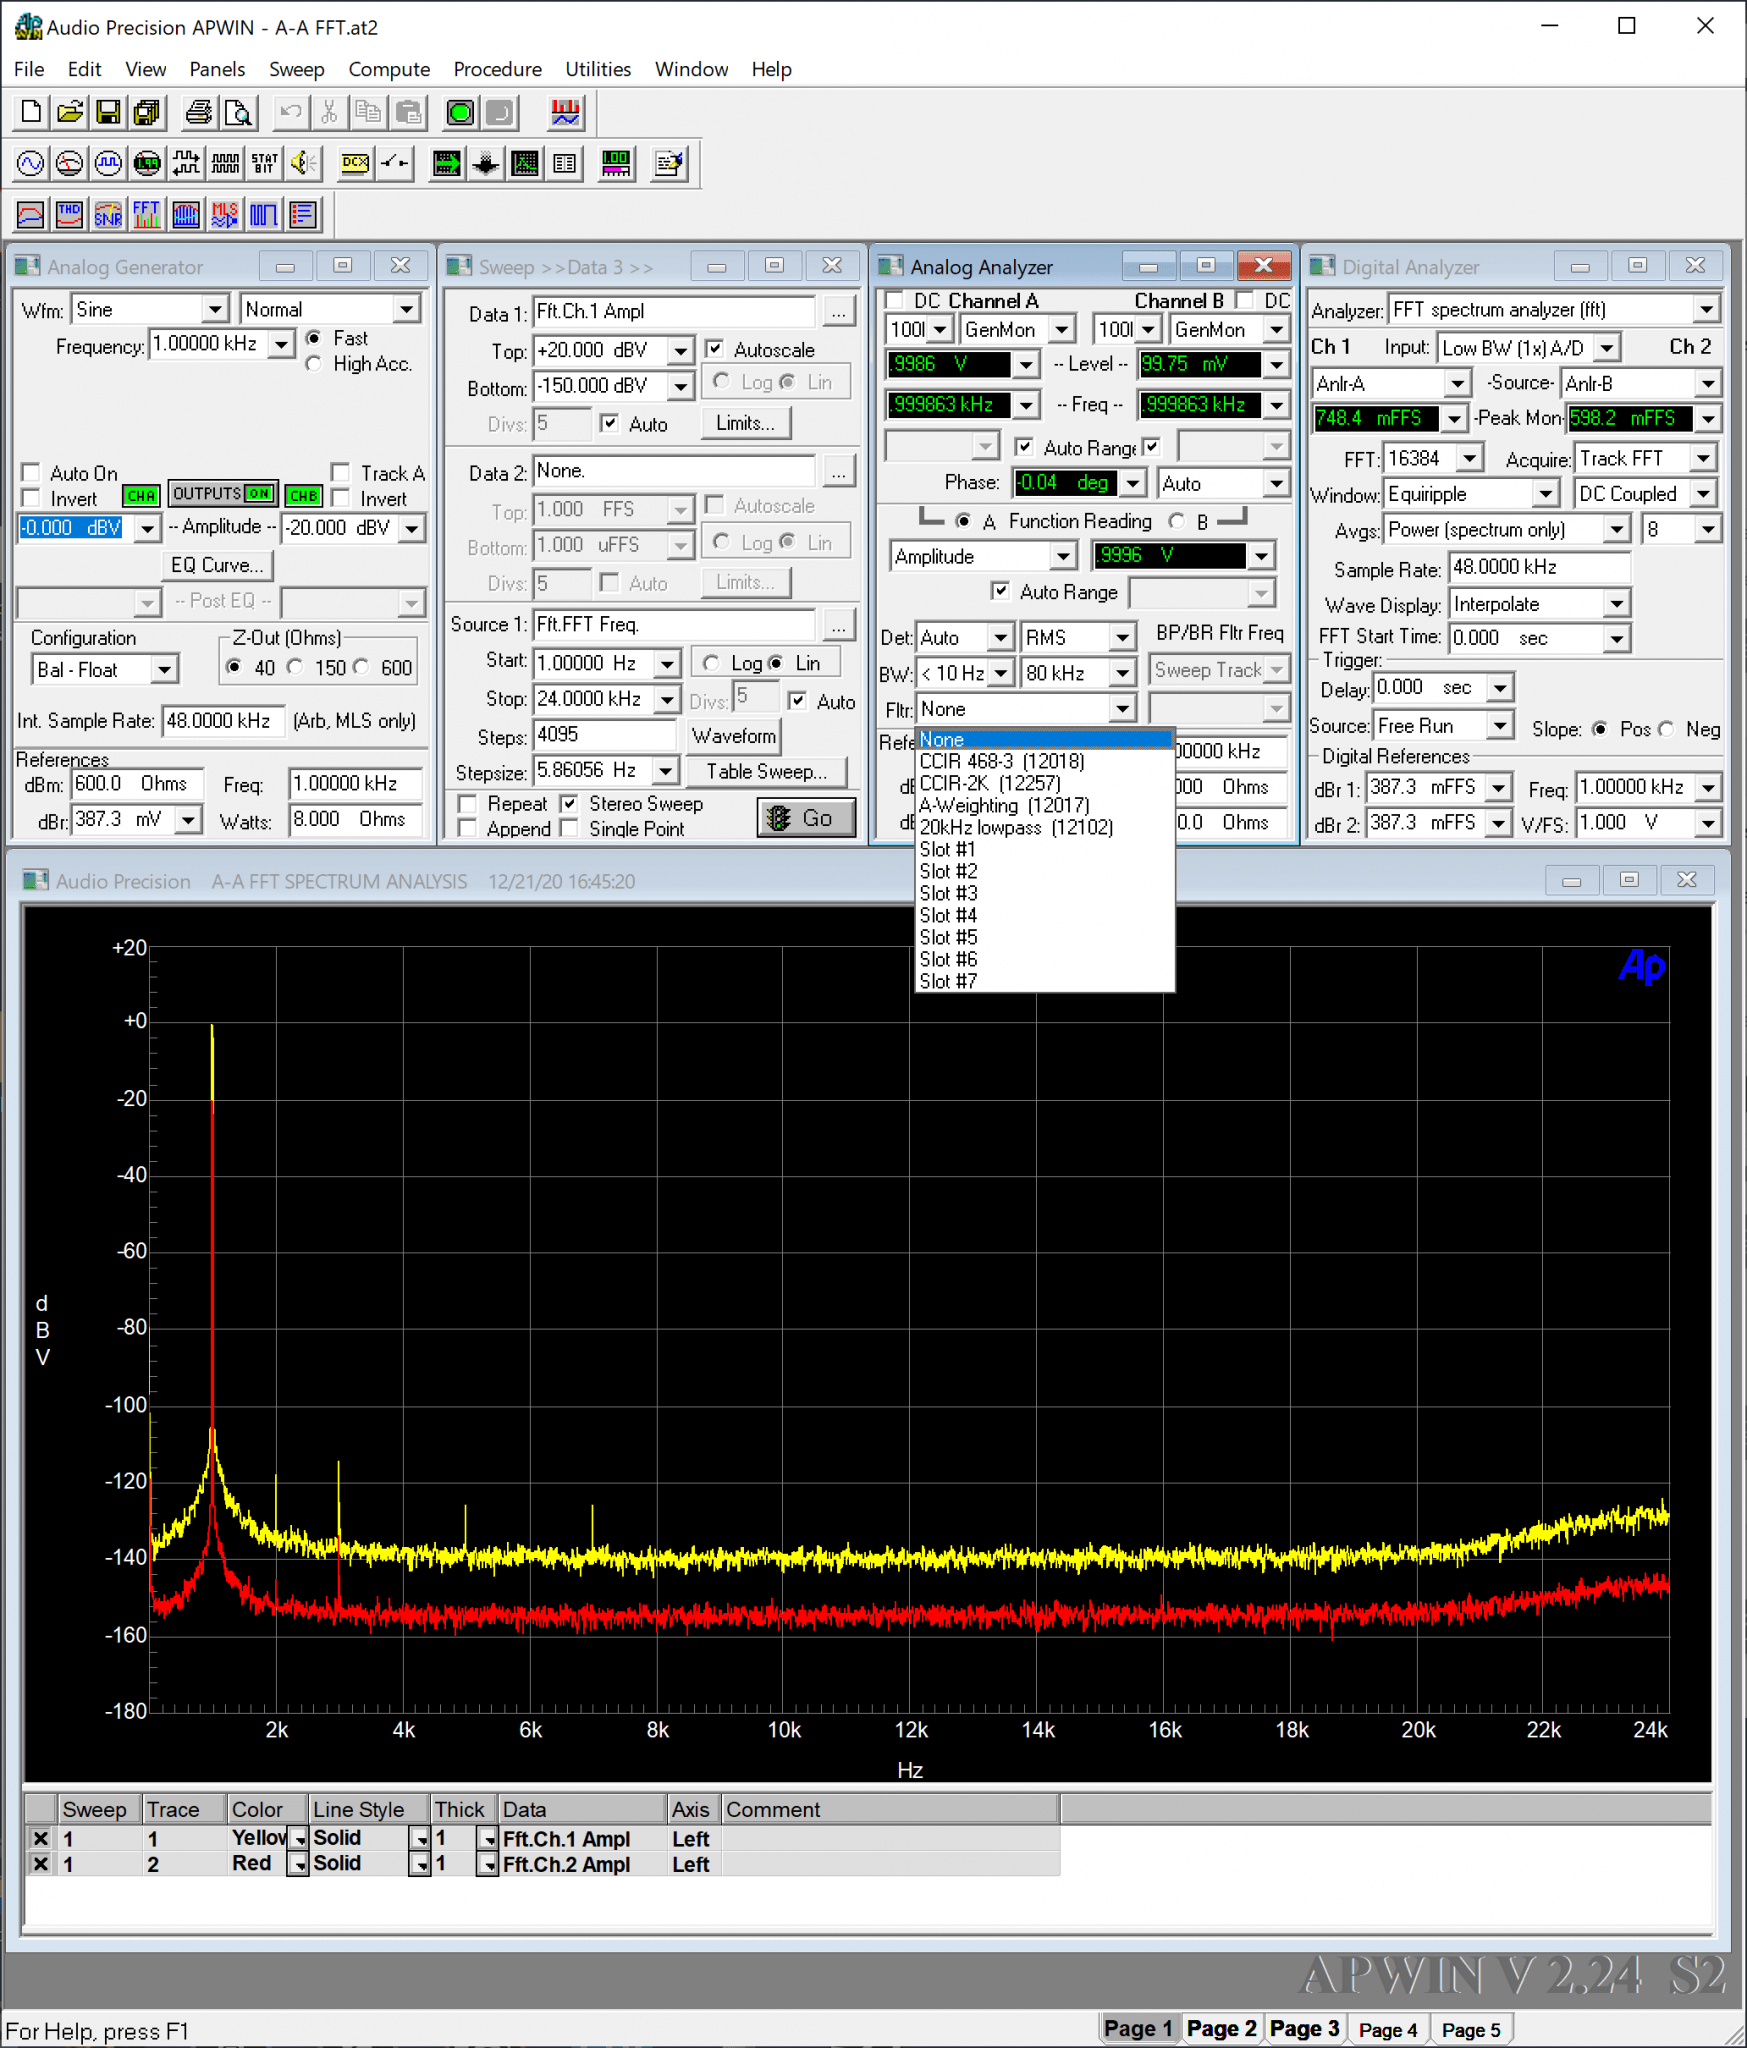Open FFT 16384 length dropdown
1747x2048 pixels.
click(x=1469, y=459)
